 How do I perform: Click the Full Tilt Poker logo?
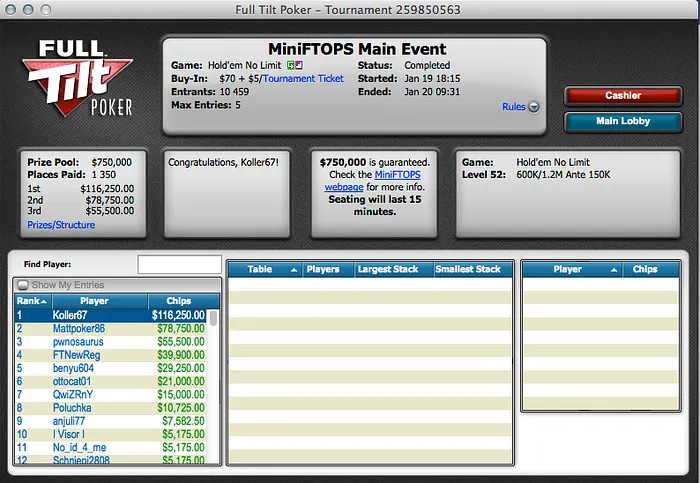tap(82, 80)
